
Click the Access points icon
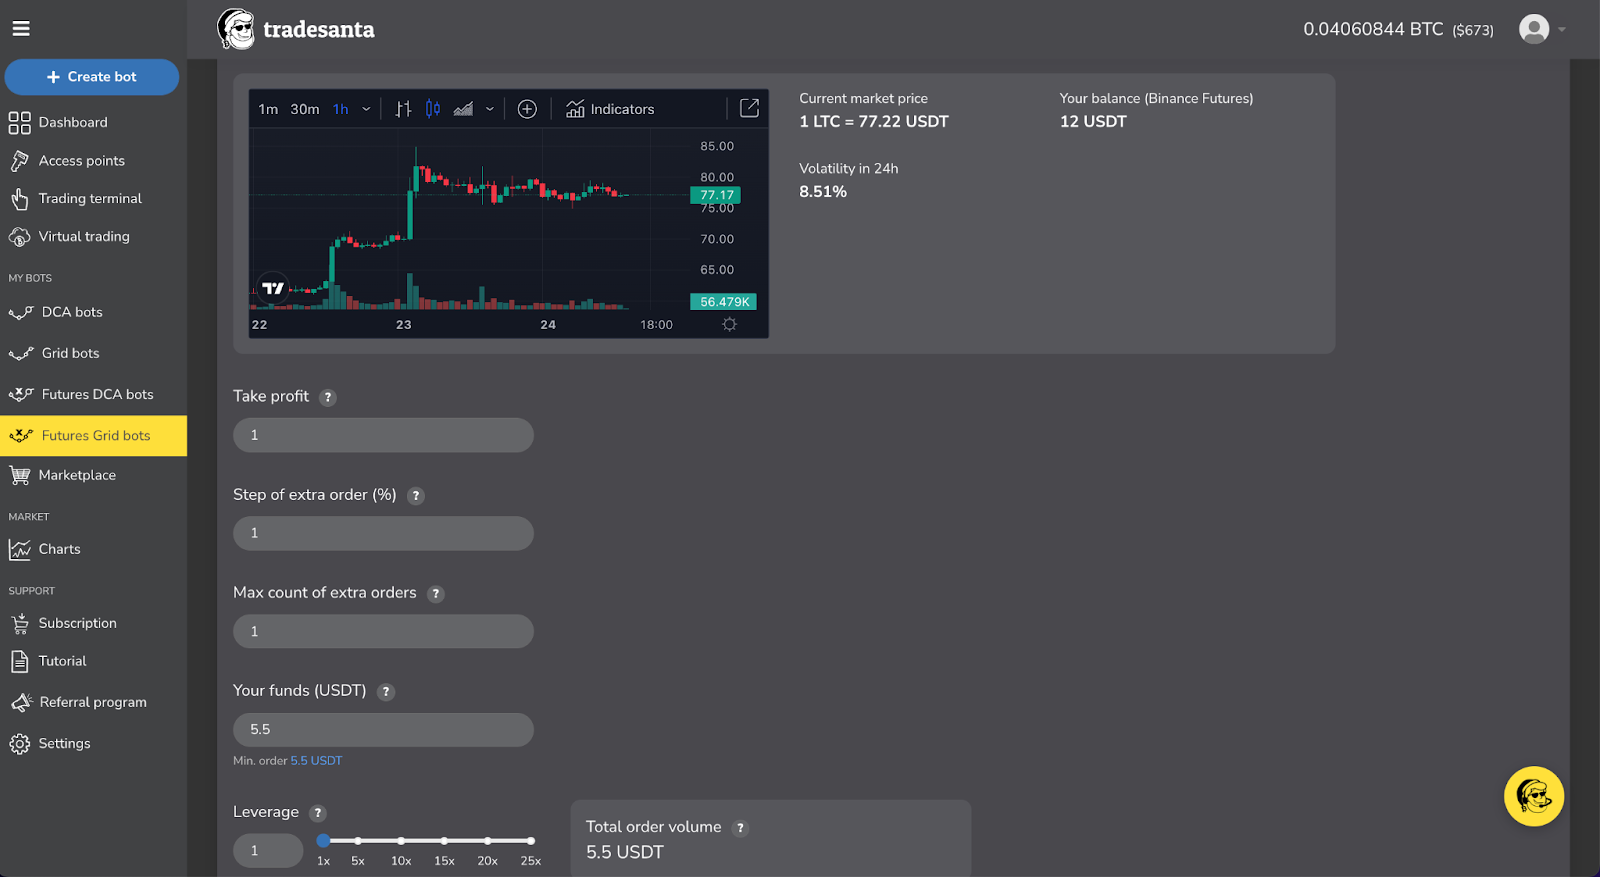(x=19, y=161)
